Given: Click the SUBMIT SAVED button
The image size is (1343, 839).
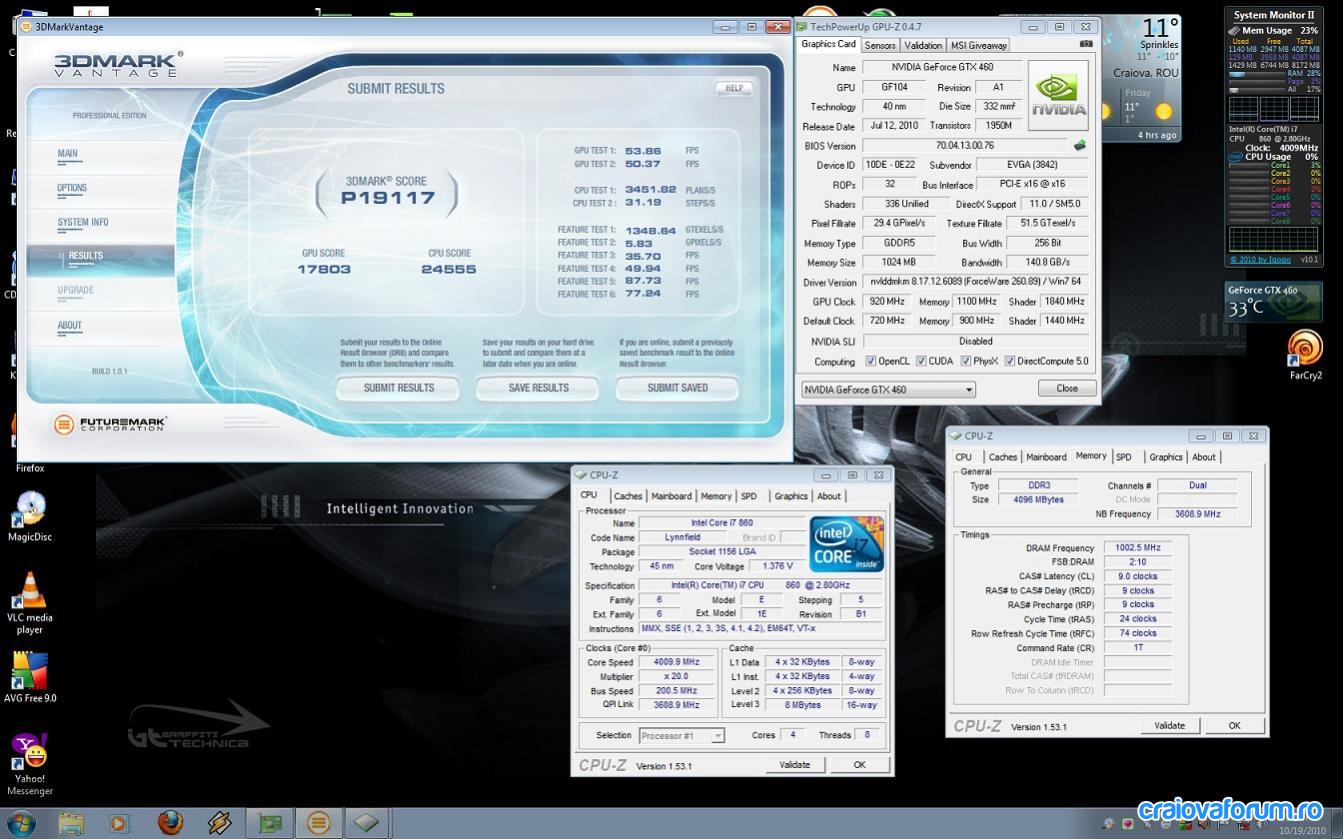Looking at the screenshot, I should pyautogui.click(x=677, y=388).
